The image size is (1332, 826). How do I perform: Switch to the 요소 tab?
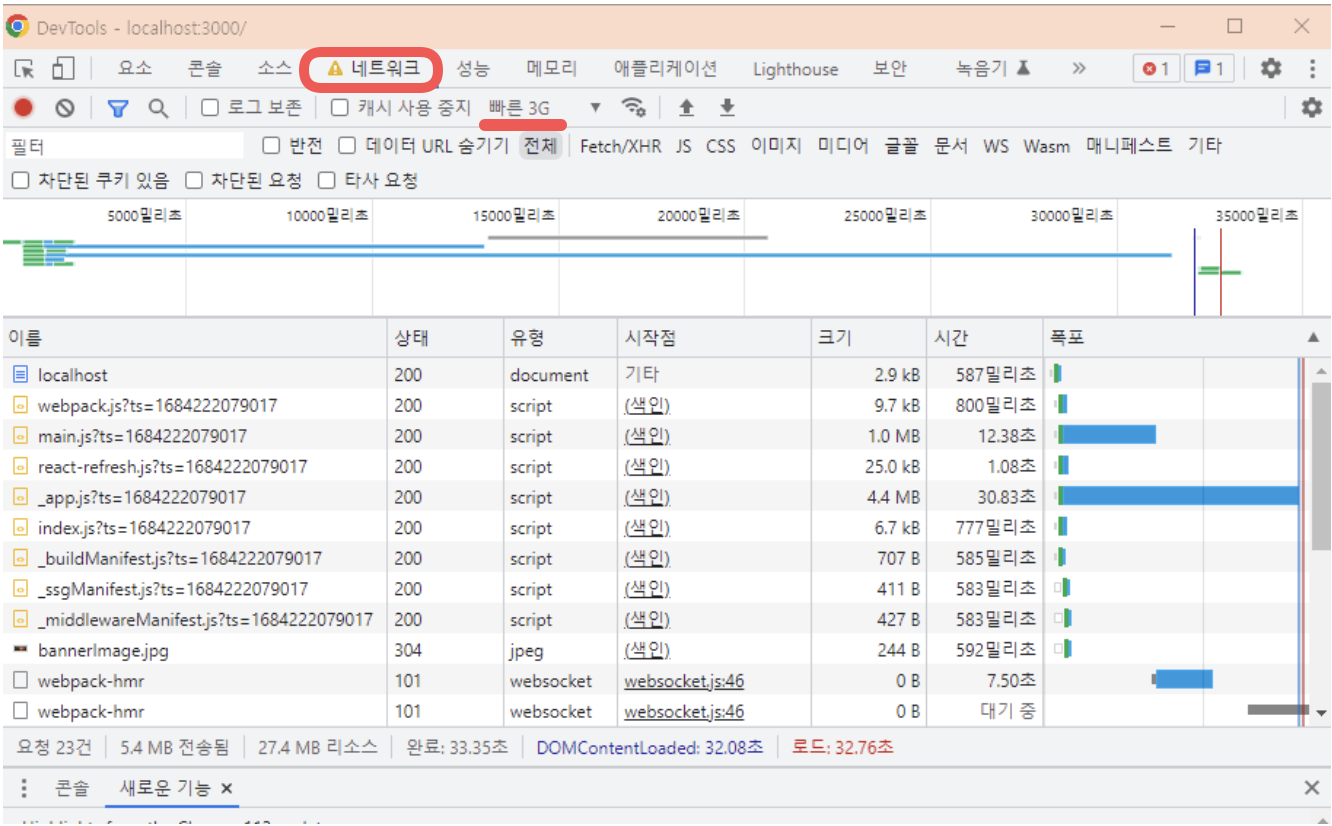point(135,68)
